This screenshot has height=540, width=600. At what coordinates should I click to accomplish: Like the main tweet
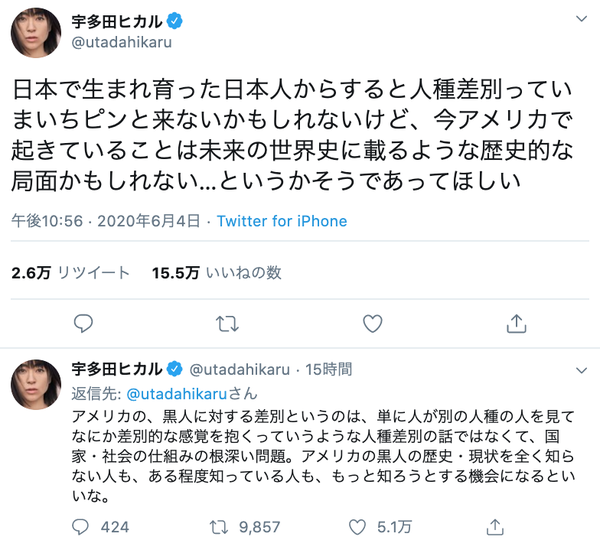(x=372, y=323)
